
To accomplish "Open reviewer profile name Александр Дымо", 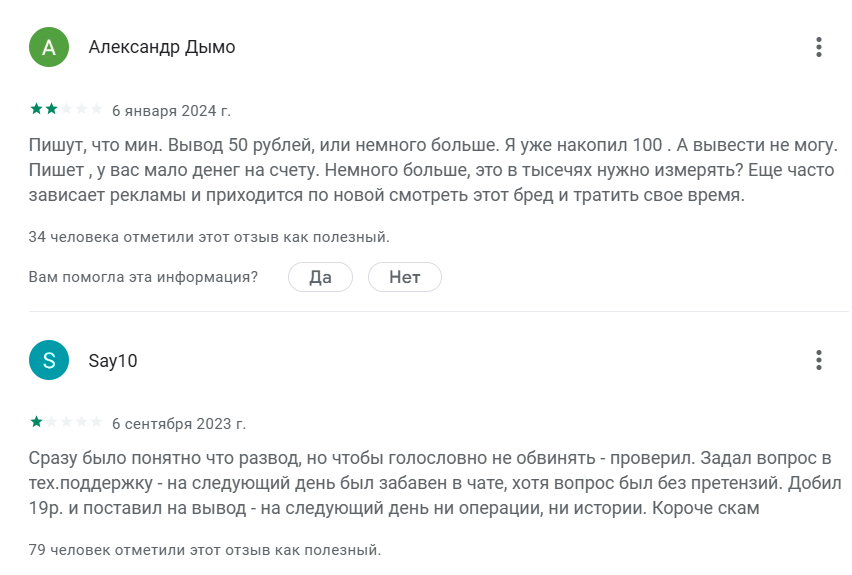I will click(162, 47).
